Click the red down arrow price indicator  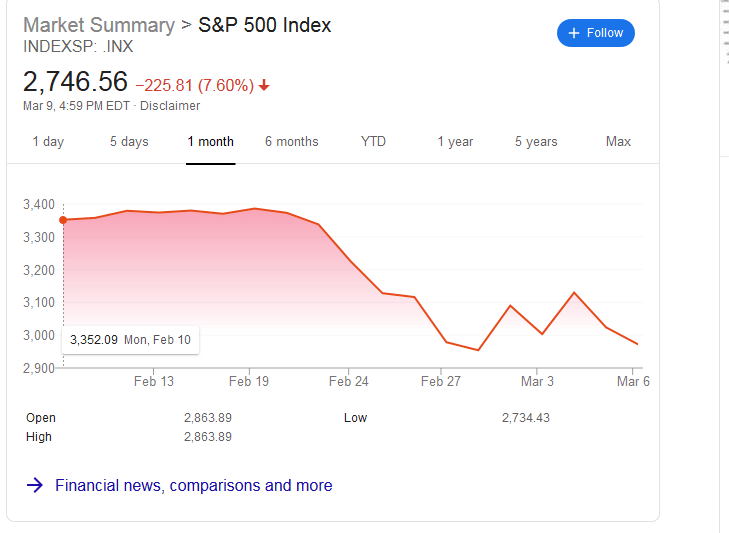tap(264, 85)
